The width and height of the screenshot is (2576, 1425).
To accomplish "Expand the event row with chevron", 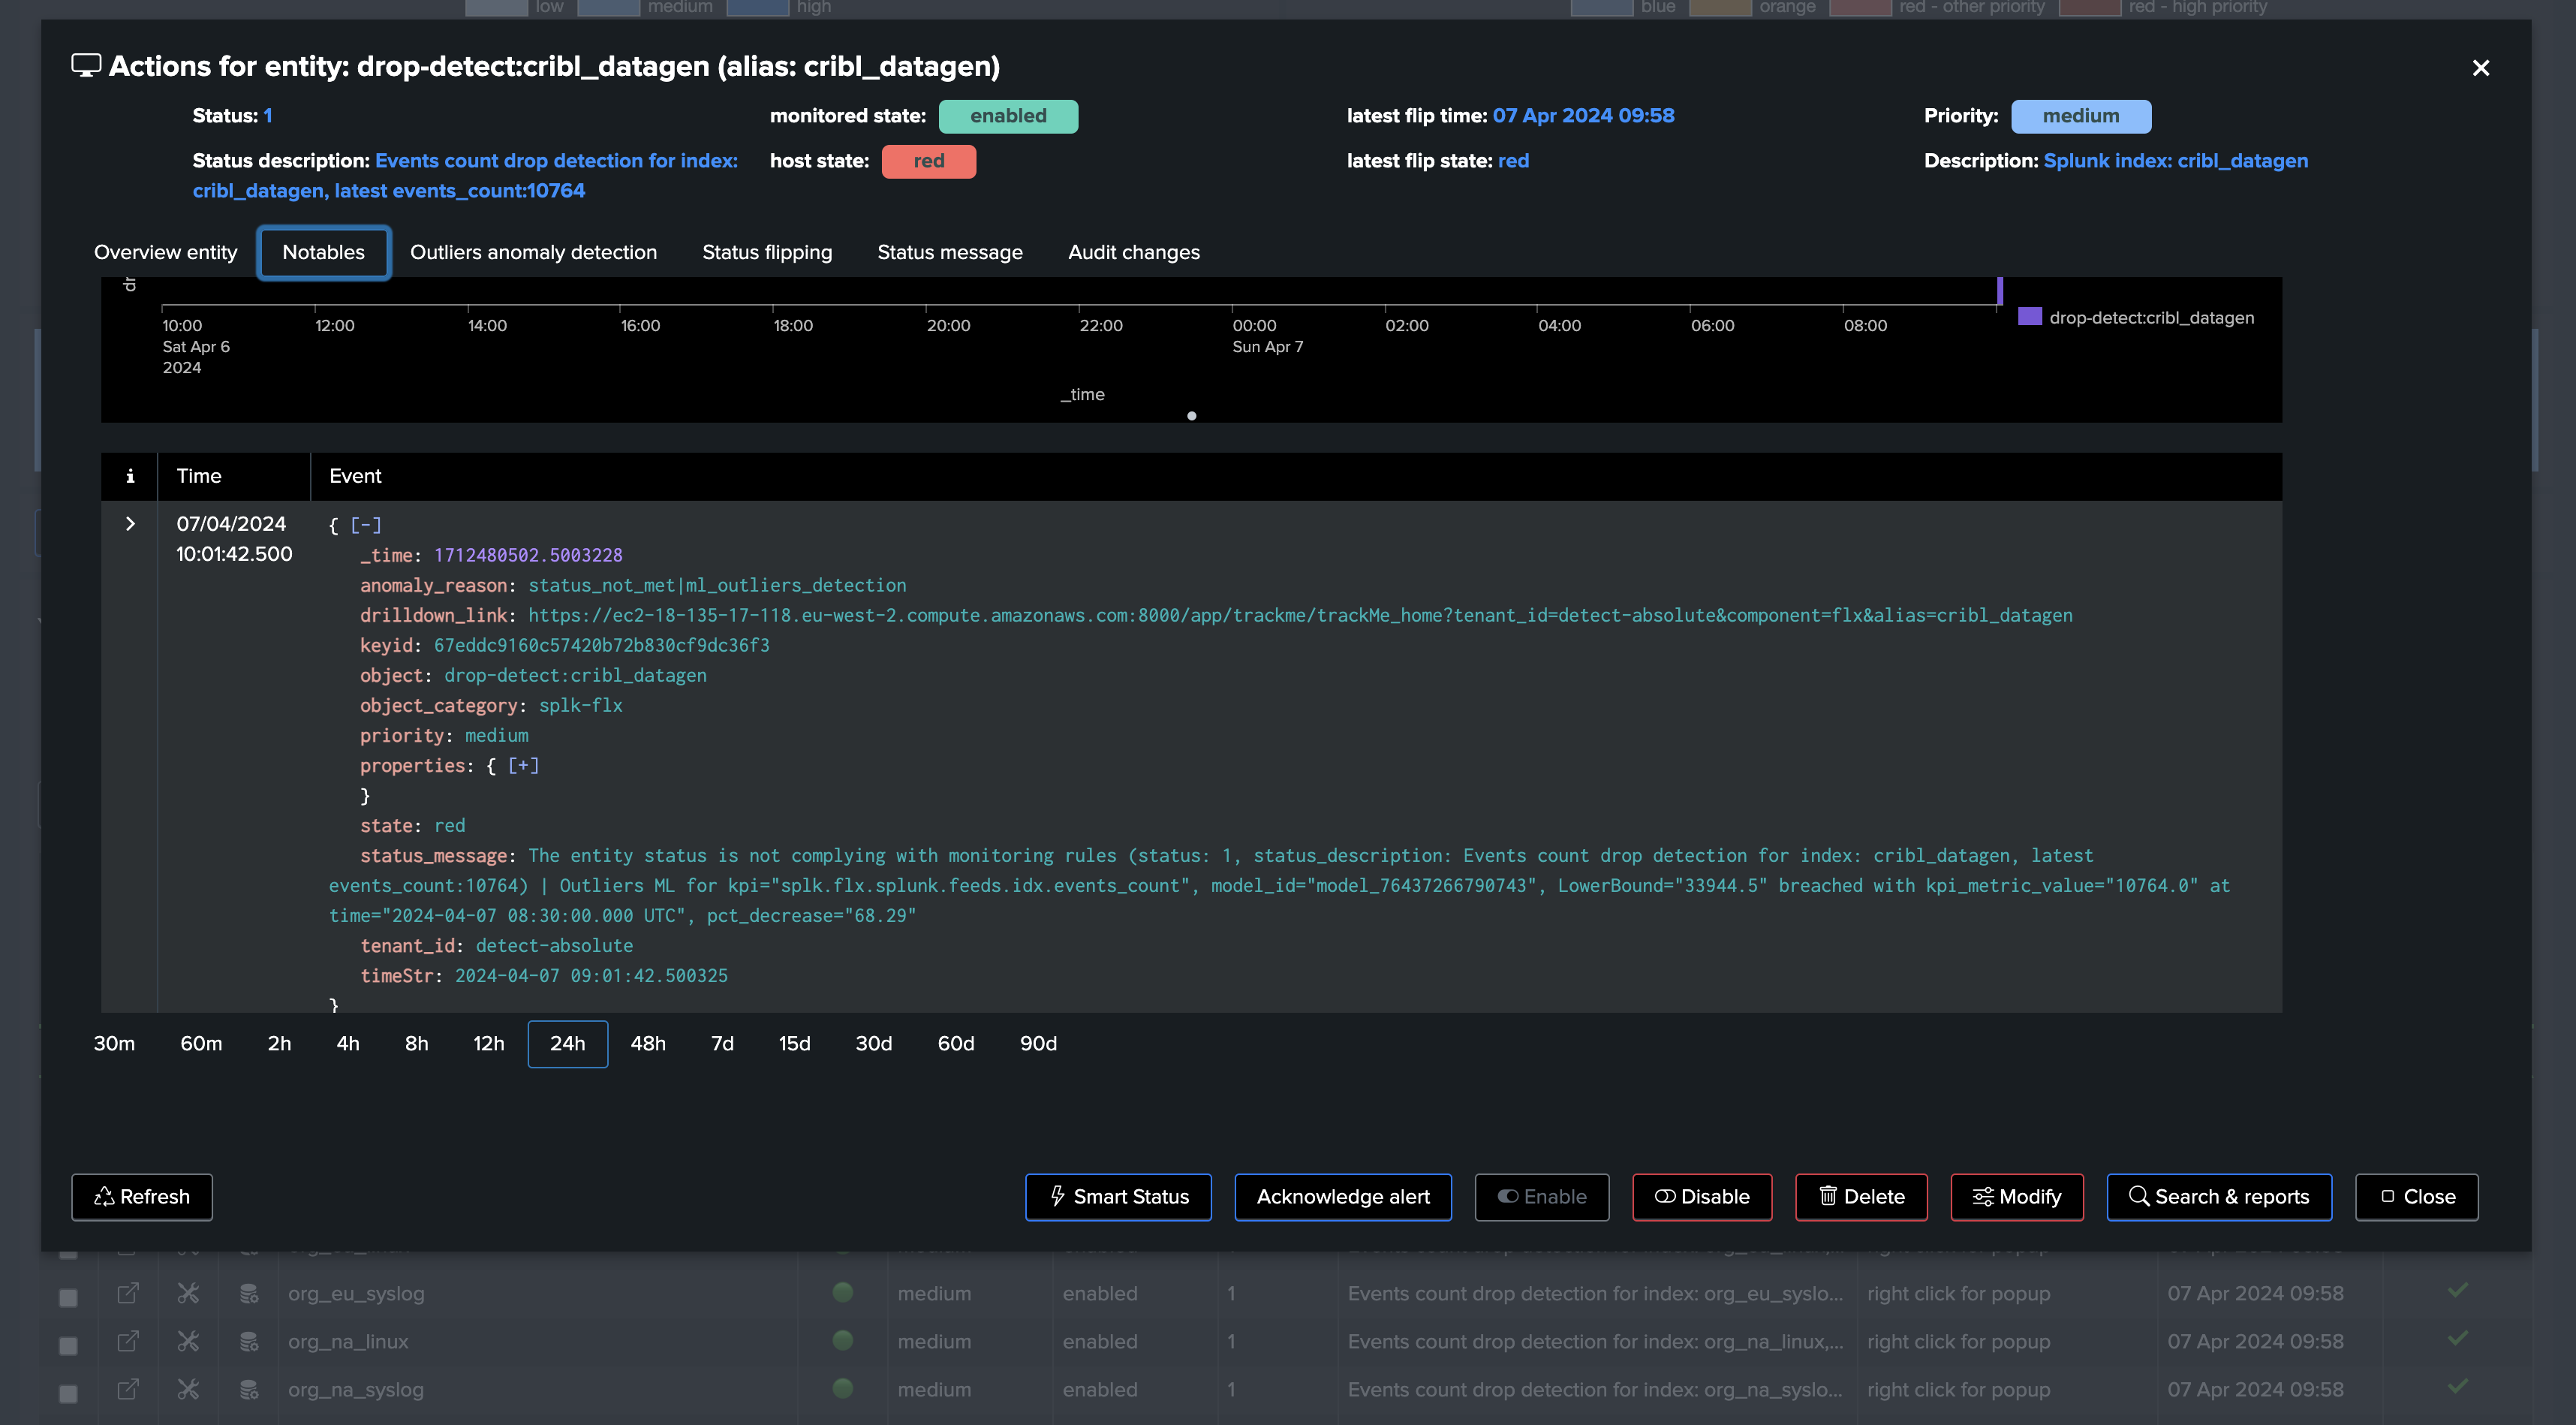I will pos(130,523).
